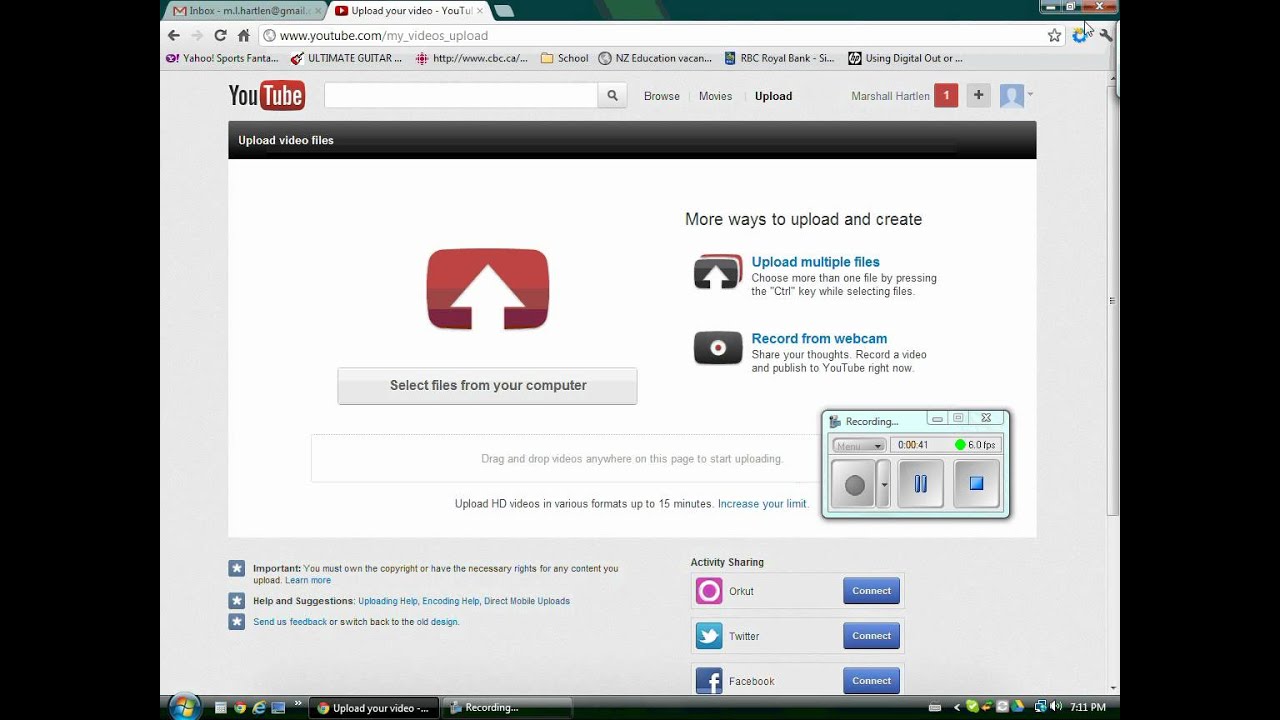This screenshot has height=720, width=1280.
Task: Open Using Digital Out bookmark
Action: click(x=906, y=58)
